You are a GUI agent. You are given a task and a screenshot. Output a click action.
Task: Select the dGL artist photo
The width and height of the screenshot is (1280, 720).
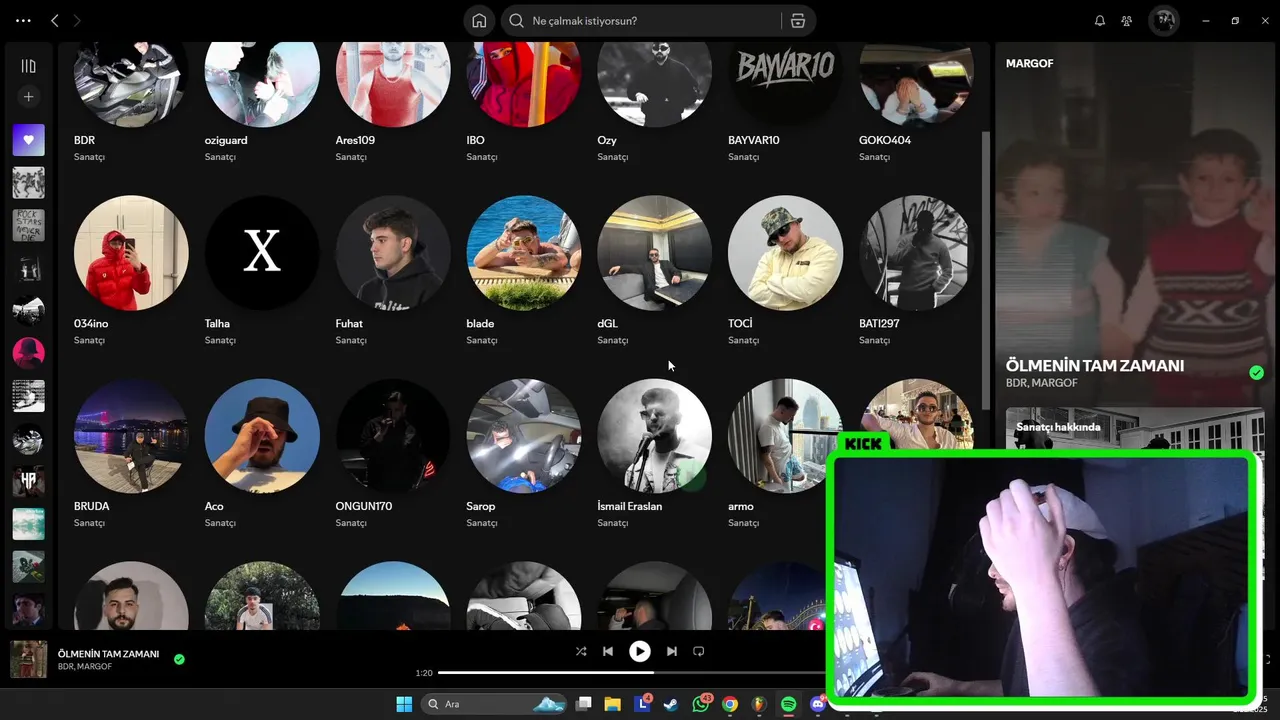click(x=655, y=253)
